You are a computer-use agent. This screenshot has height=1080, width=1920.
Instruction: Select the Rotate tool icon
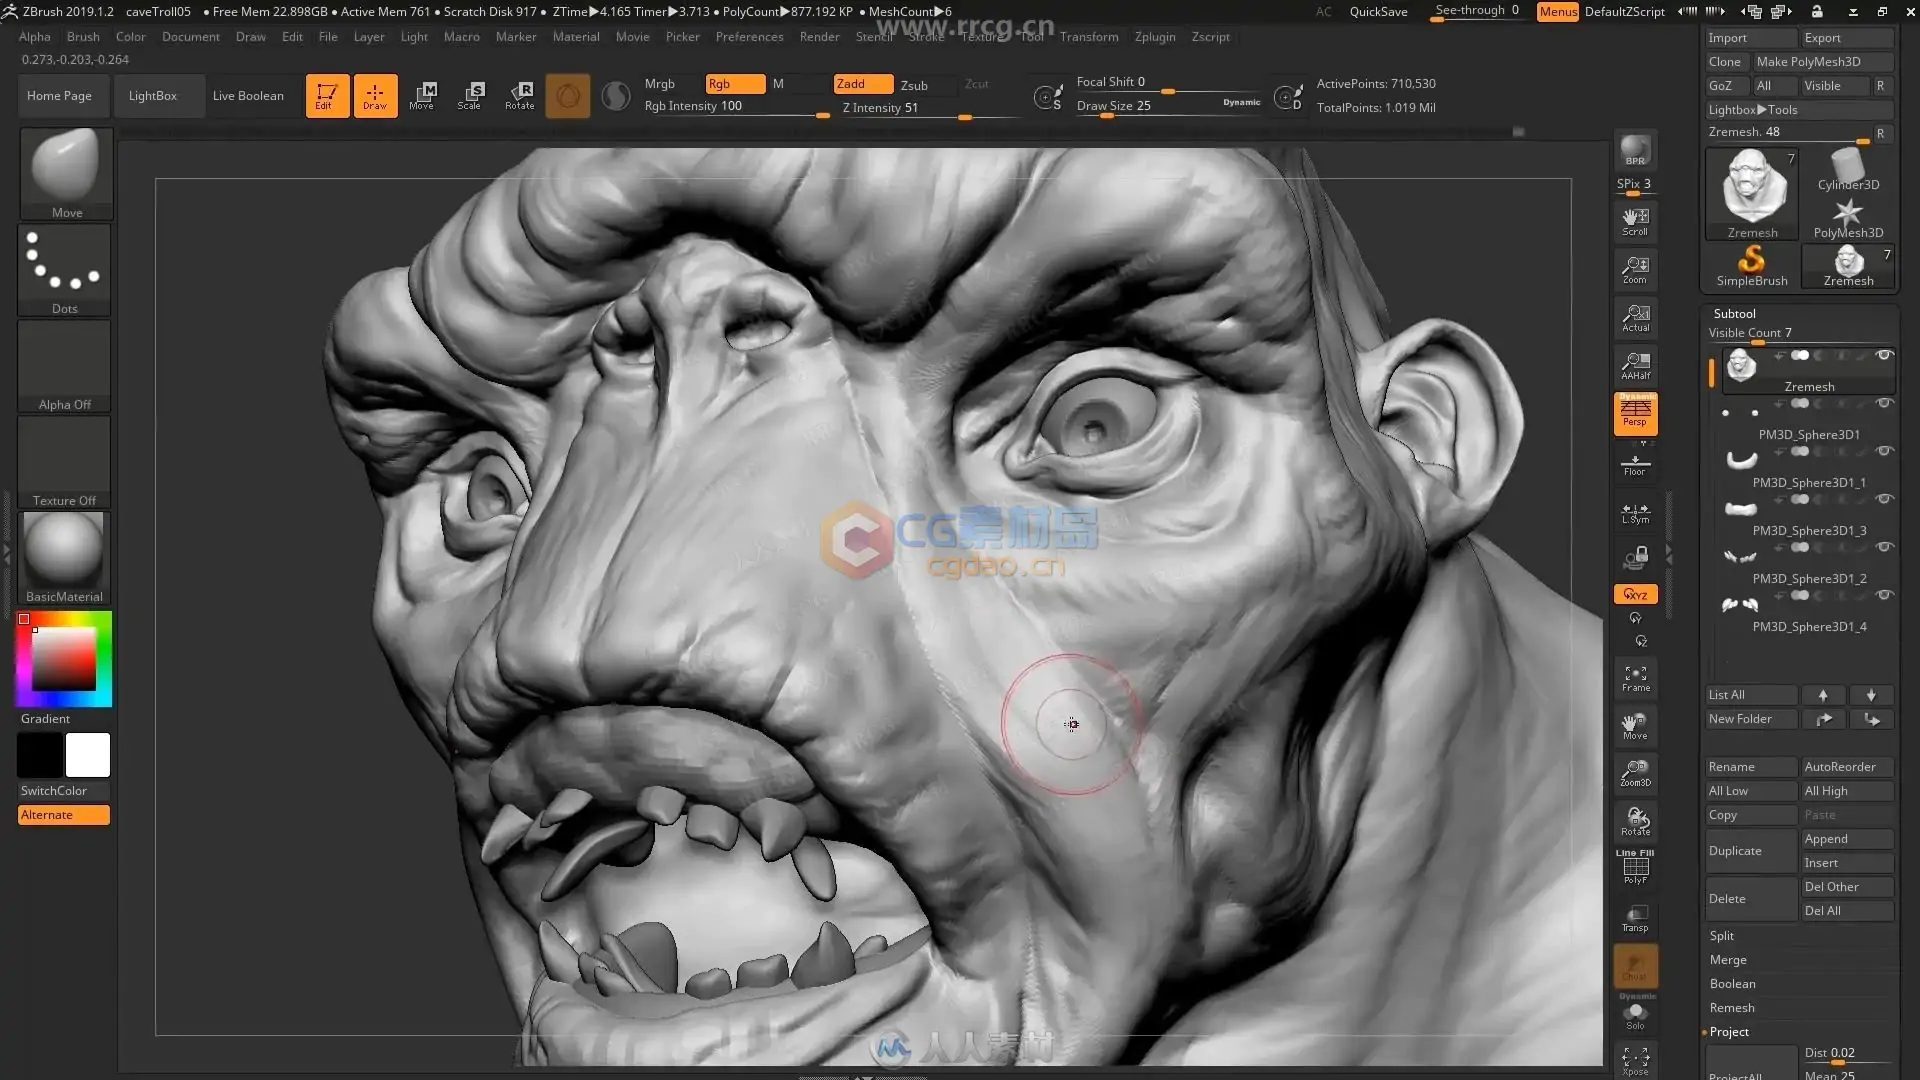click(x=521, y=94)
